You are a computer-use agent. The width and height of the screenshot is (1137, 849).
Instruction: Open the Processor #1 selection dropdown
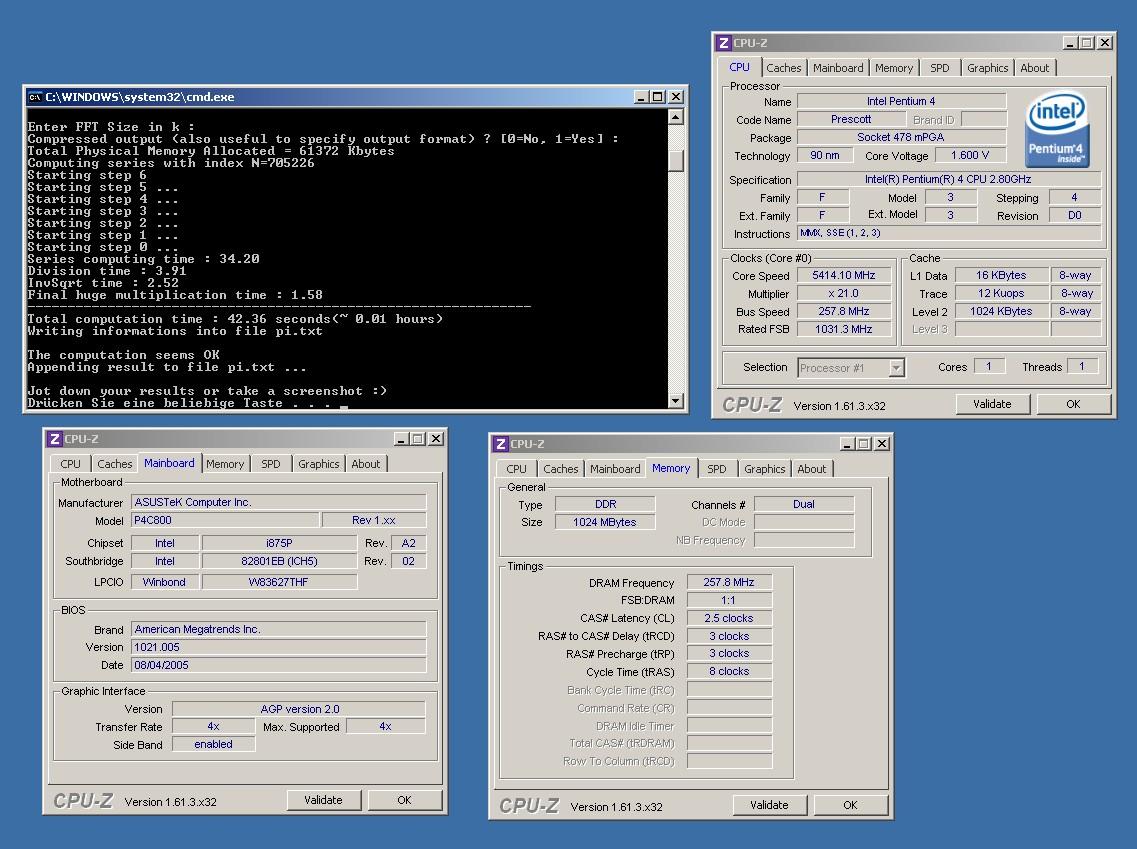[896, 368]
